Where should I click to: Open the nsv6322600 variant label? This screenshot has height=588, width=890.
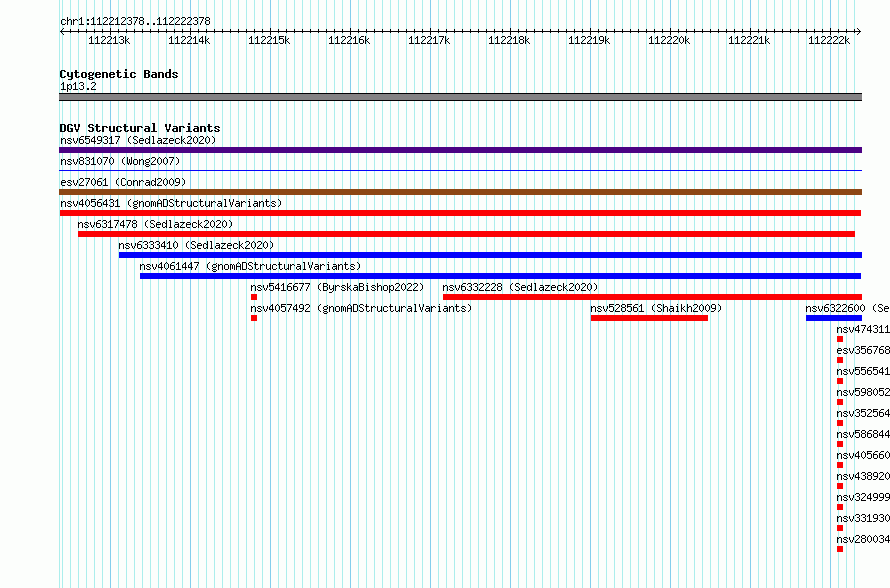tap(847, 308)
